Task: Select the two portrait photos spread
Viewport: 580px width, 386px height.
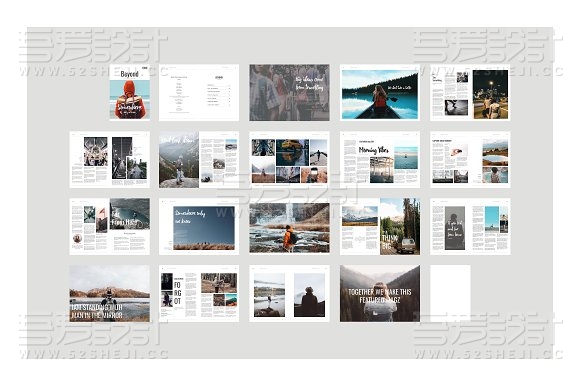Action: click(x=289, y=293)
